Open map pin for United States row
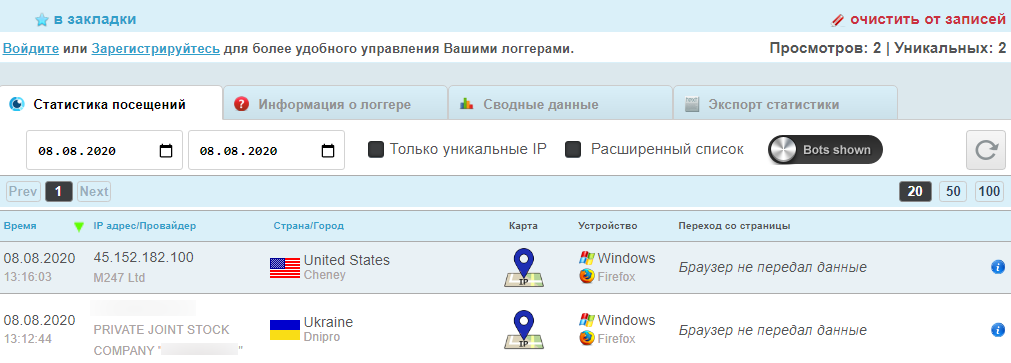 coord(524,268)
